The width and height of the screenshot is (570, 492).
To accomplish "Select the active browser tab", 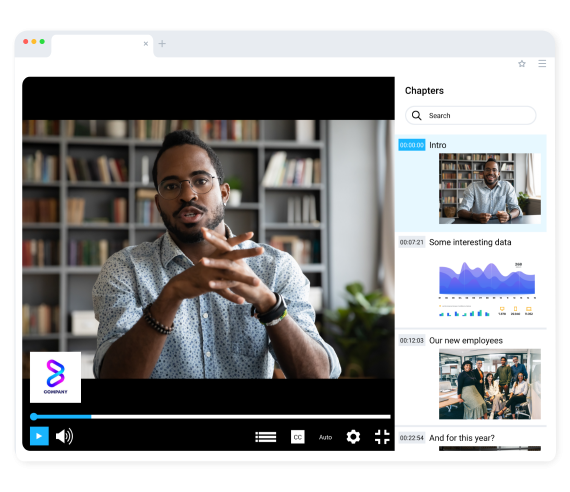I will pyautogui.click(x=102, y=46).
